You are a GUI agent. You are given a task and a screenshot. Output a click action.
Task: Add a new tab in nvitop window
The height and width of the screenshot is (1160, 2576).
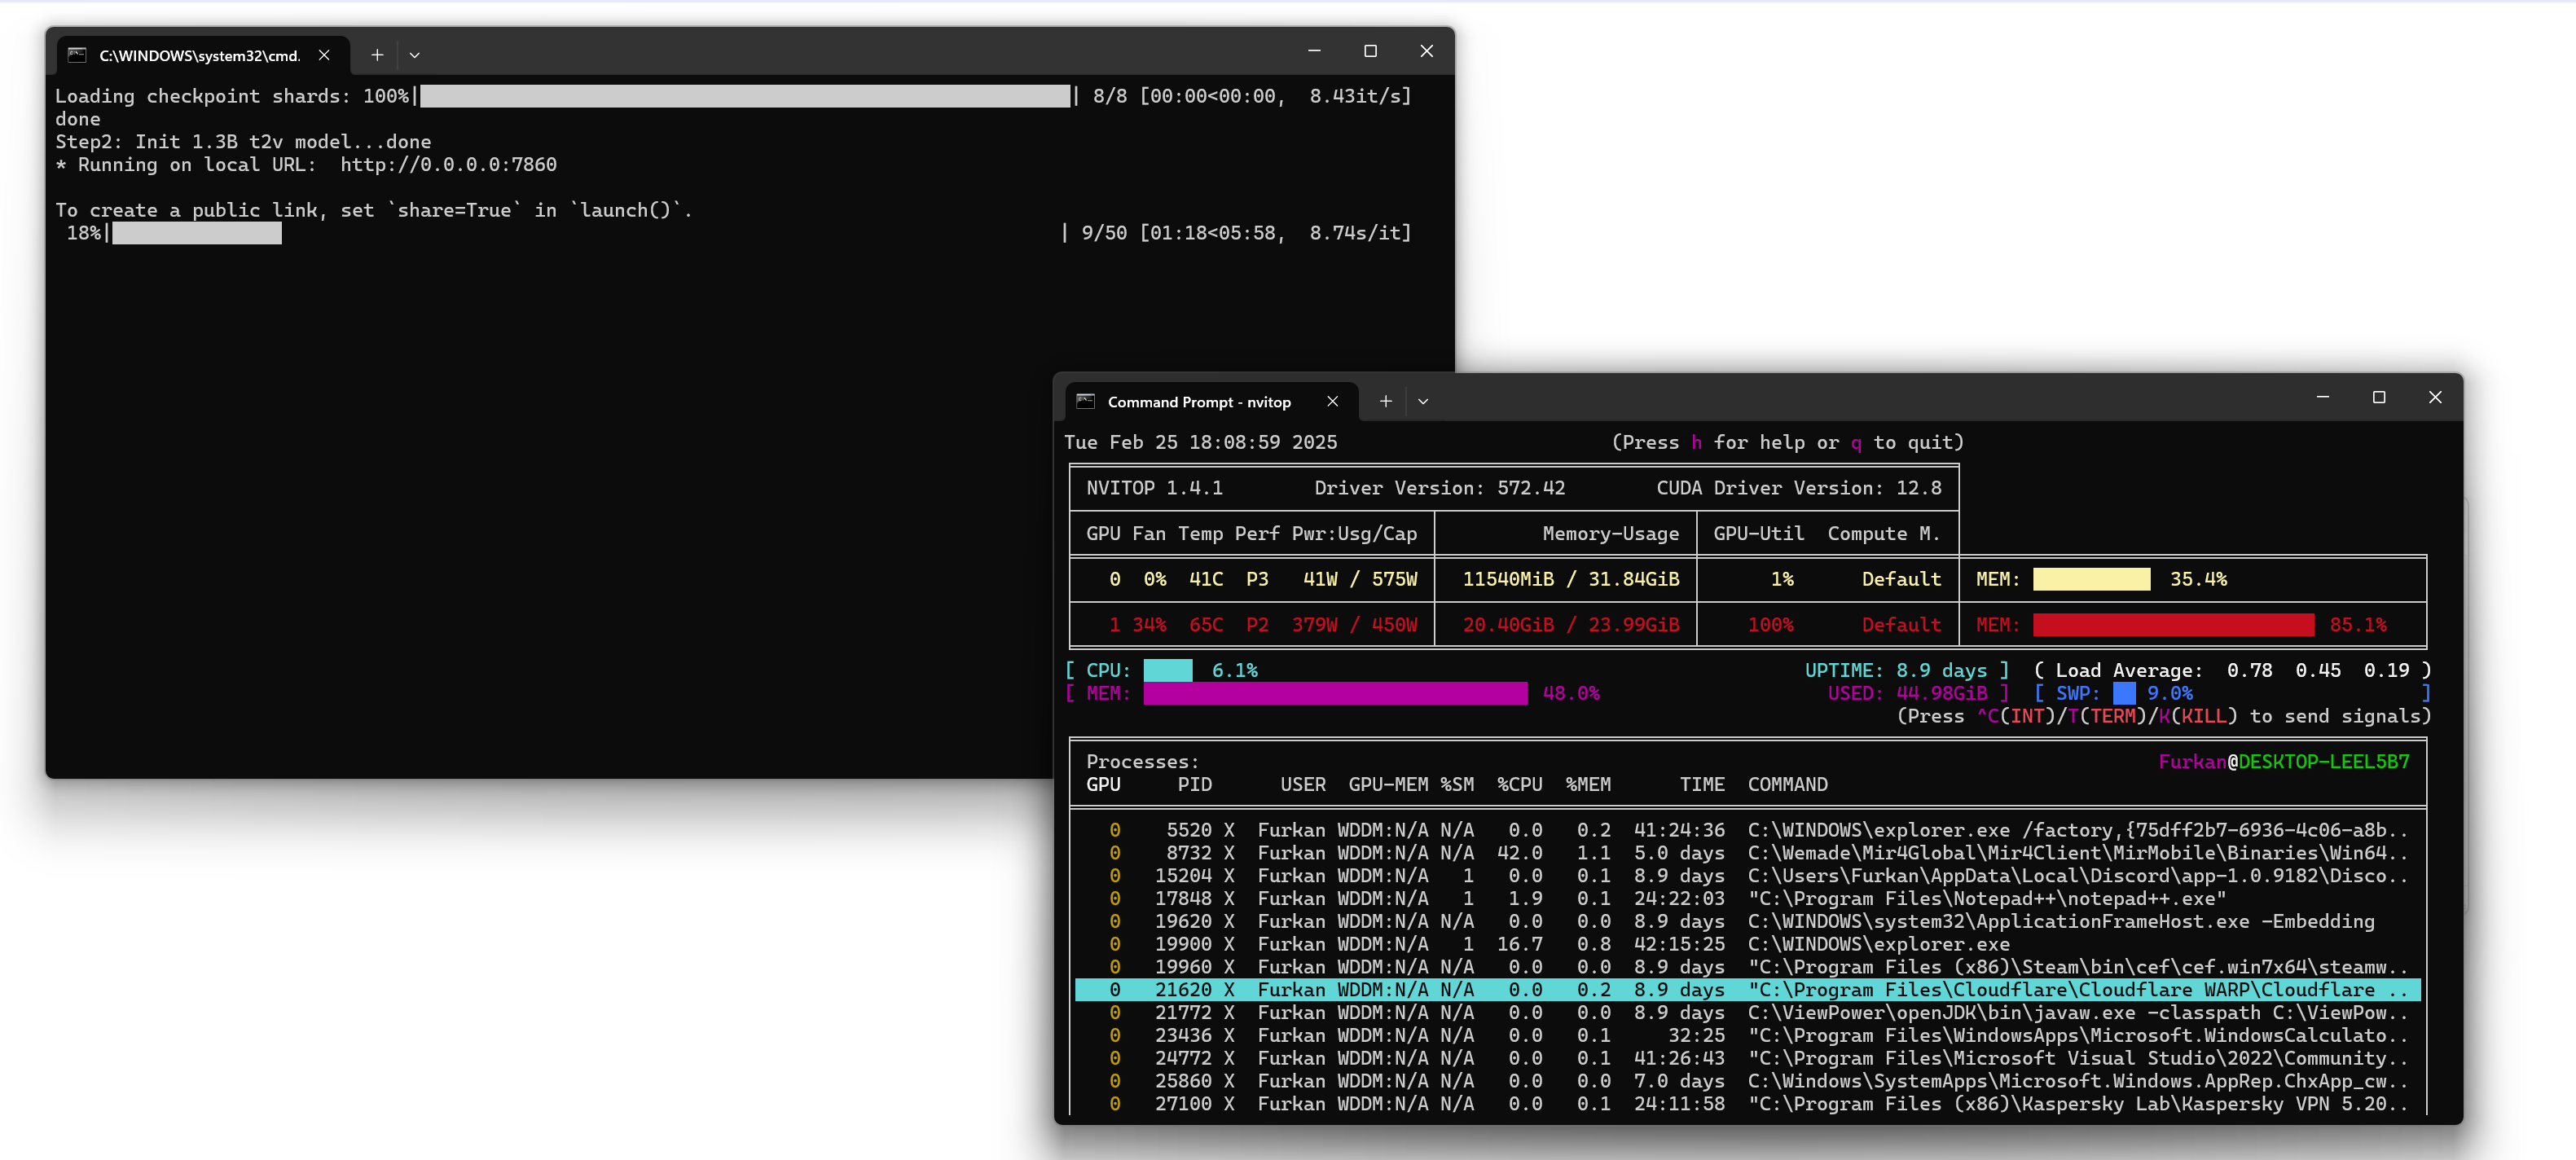pyautogui.click(x=1385, y=401)
